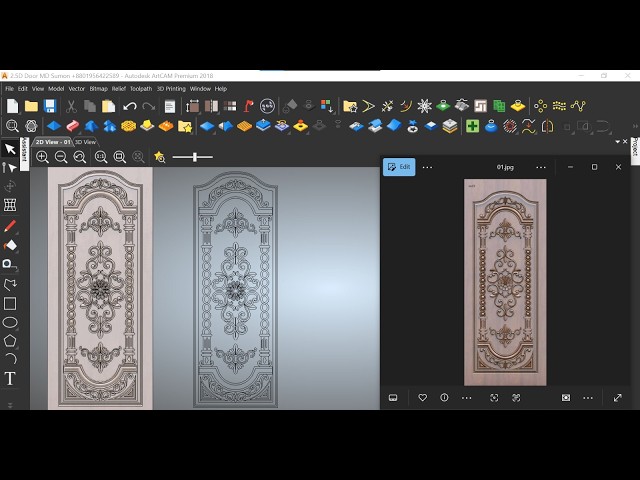The width and height of the screenshot is (640, 480).
Task: Select the 2D View - 01 tab
Action: (53, 142)
